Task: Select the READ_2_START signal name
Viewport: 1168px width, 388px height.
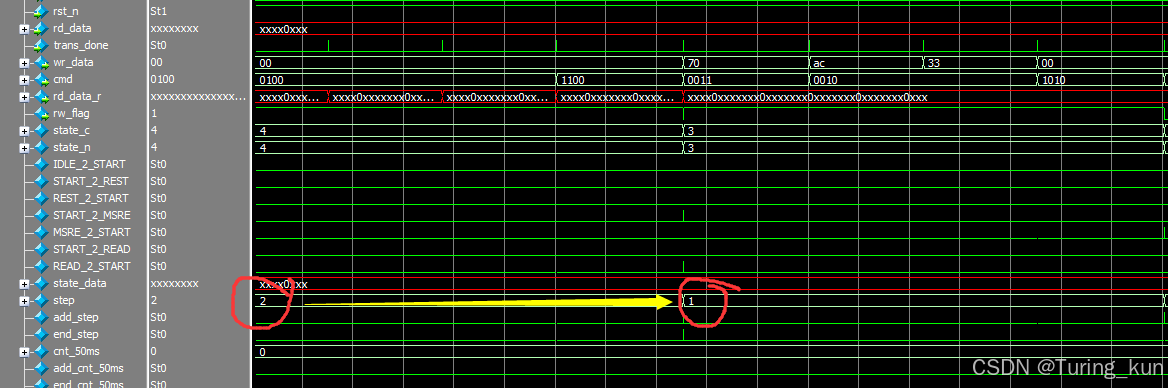Action: [x=92, y=267]
